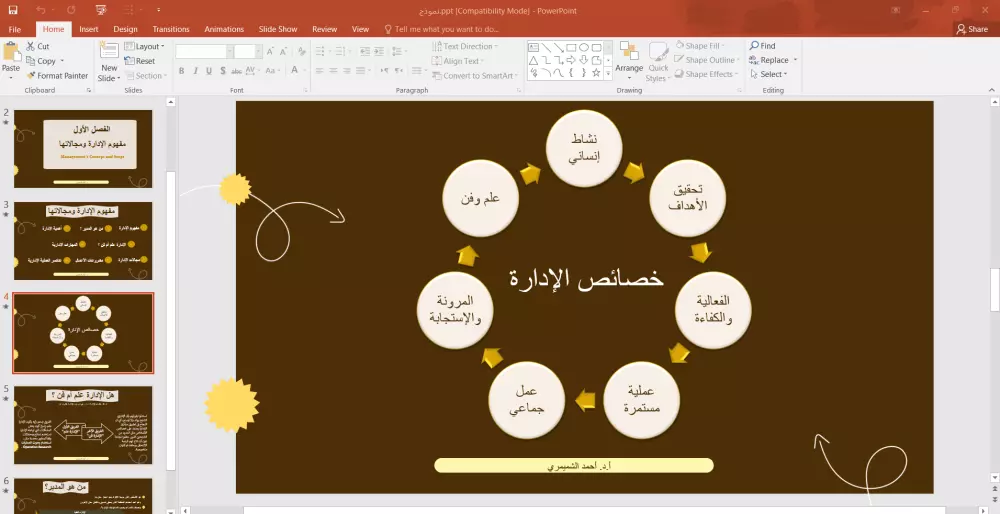
Task: Open the File menu
Action: pyautogui.click(x=15, y=29)
